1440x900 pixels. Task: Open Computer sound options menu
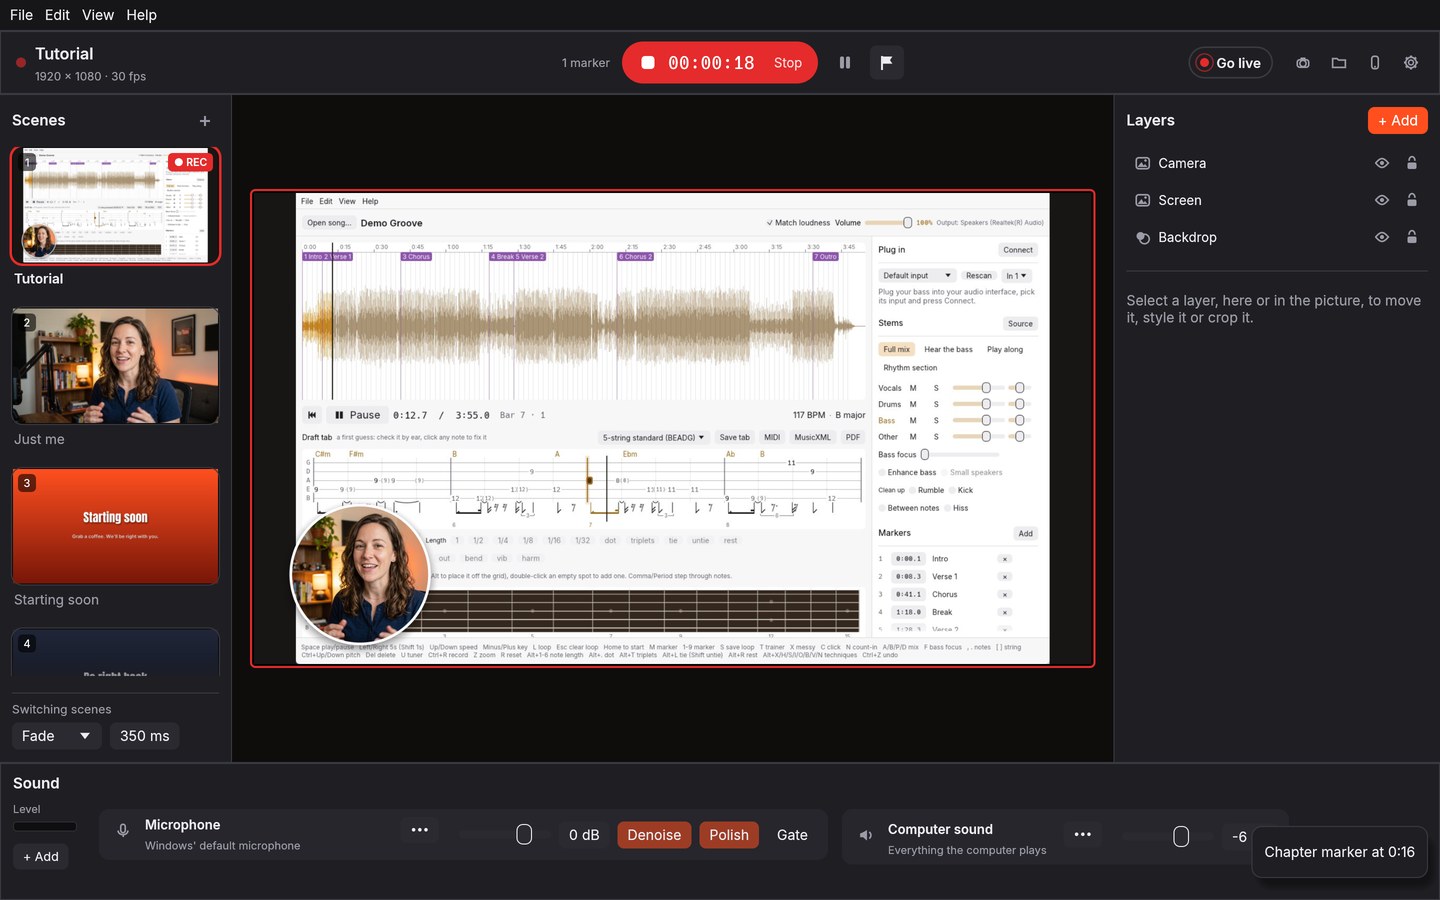[1083, 834]
